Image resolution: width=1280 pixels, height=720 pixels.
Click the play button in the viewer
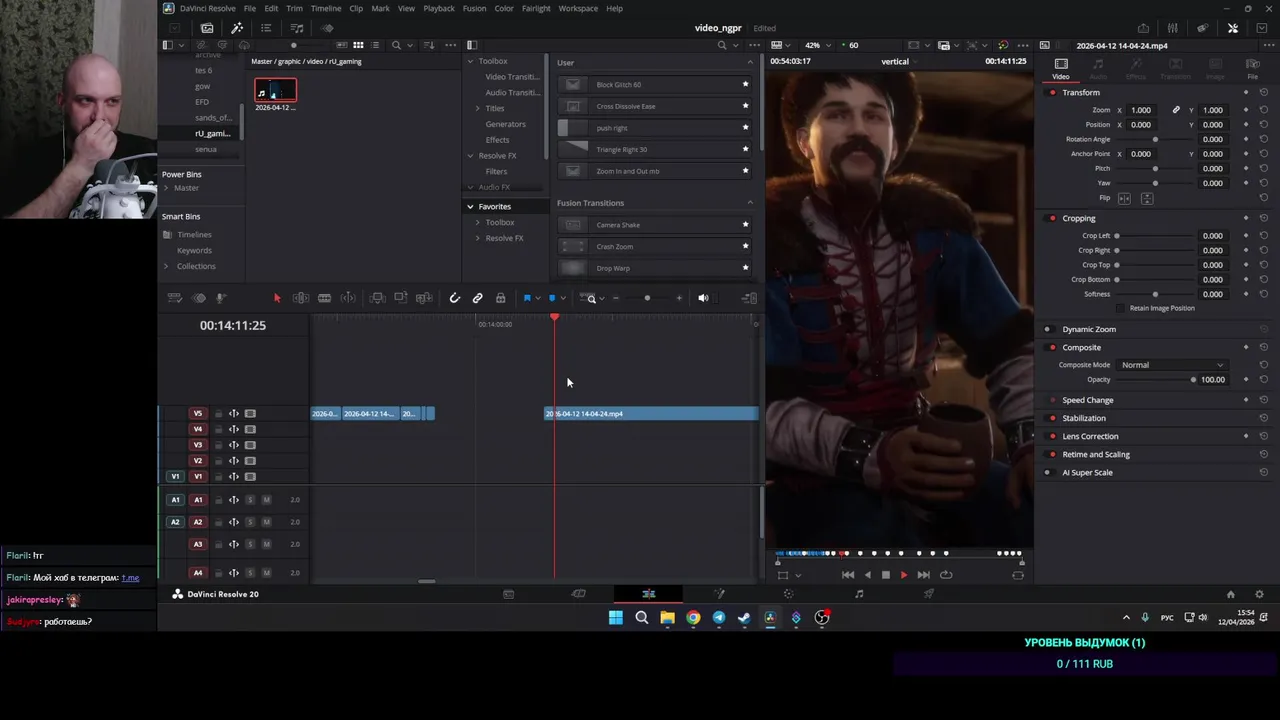[904, 575]
